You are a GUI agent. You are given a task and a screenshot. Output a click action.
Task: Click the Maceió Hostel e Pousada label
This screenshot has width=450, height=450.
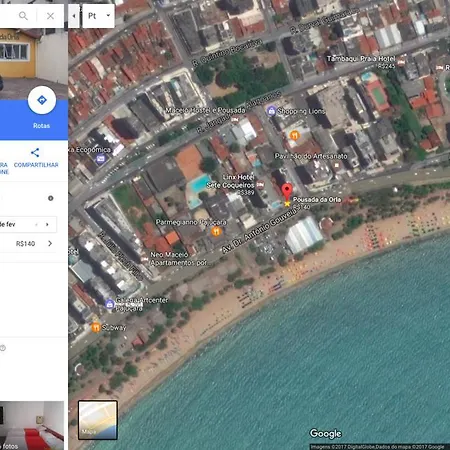pos(205,110)
